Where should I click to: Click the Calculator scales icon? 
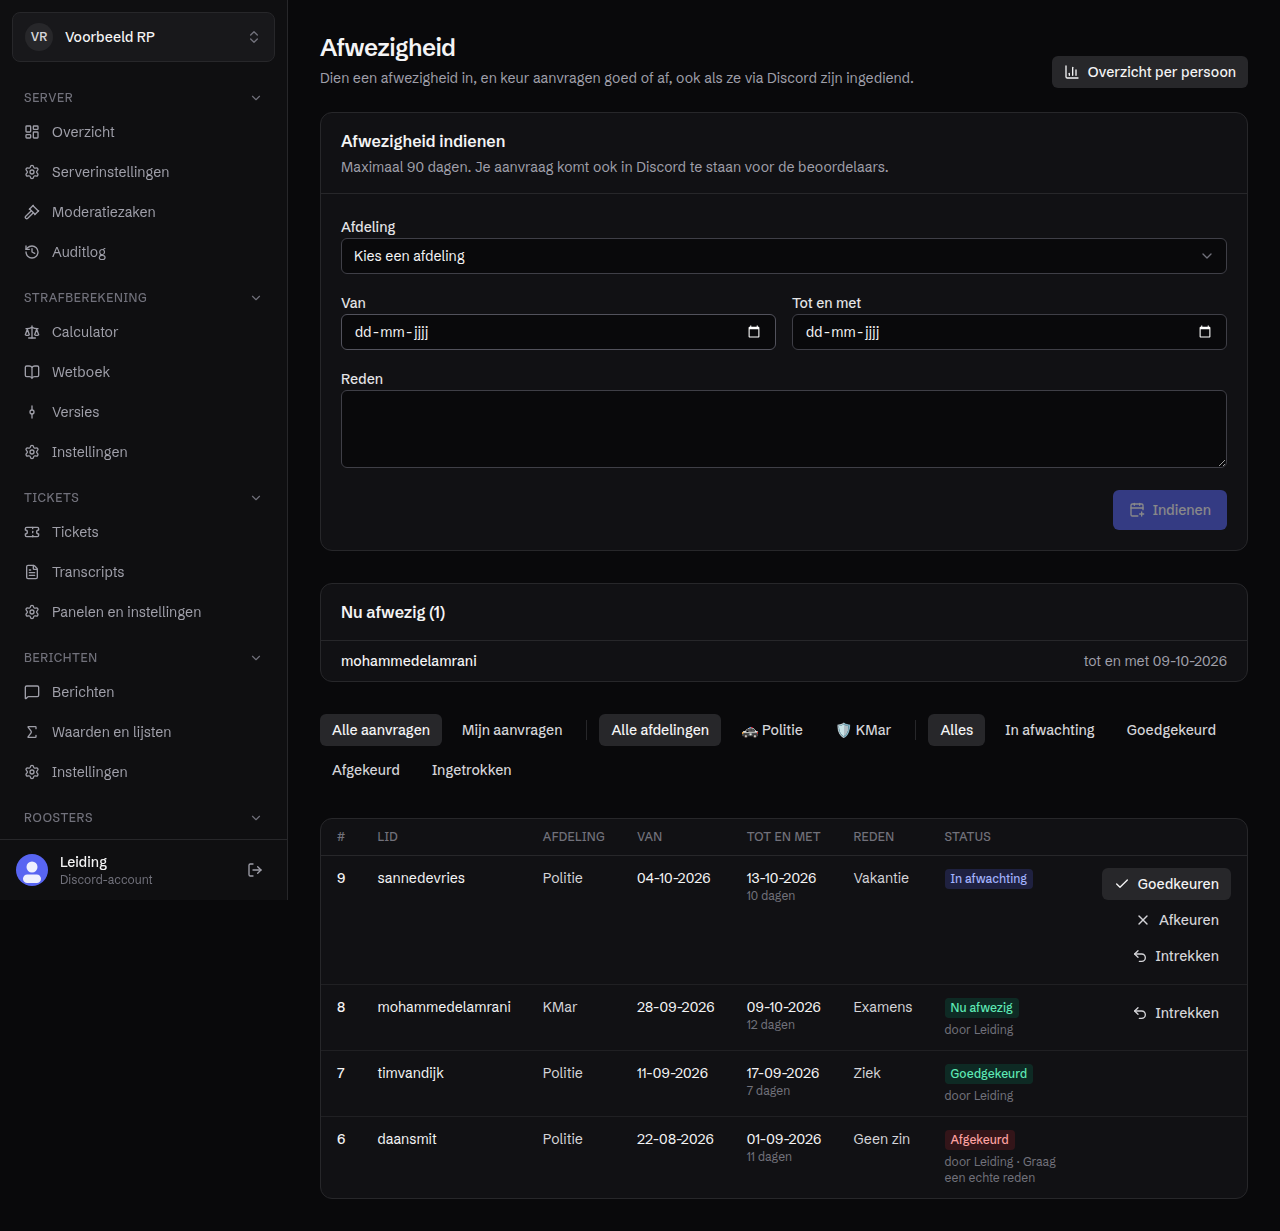point(32,332)
